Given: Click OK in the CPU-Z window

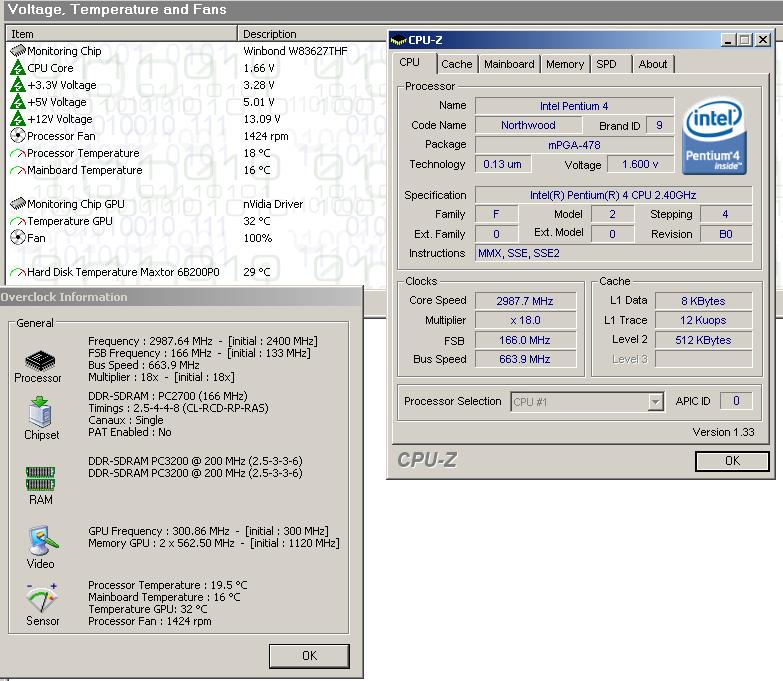Looking at the screenshot, I should [x=732, y=461].
